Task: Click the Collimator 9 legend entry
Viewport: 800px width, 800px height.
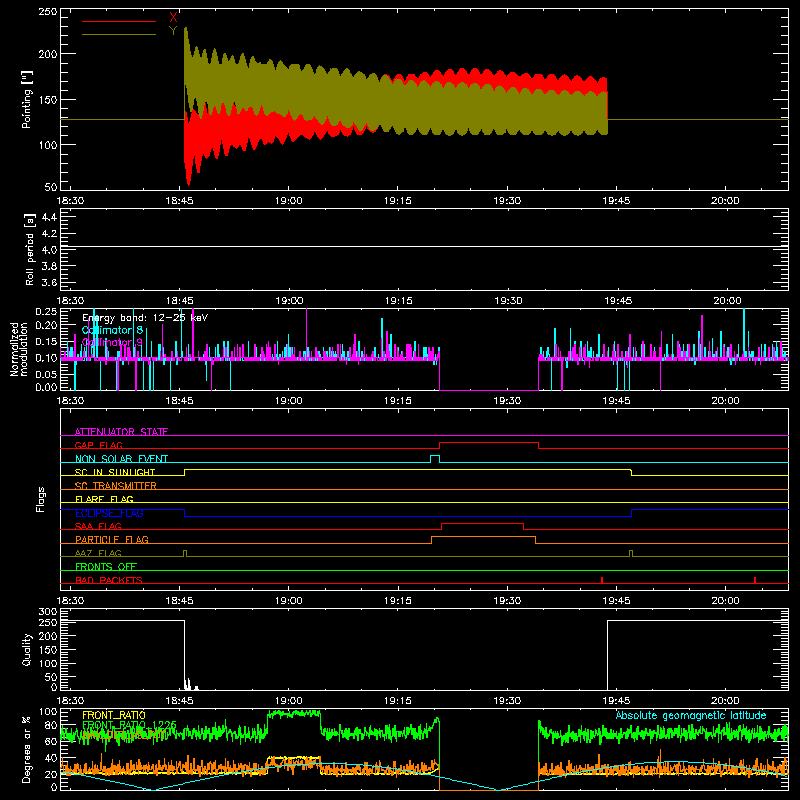Action: tap(112, 342)
